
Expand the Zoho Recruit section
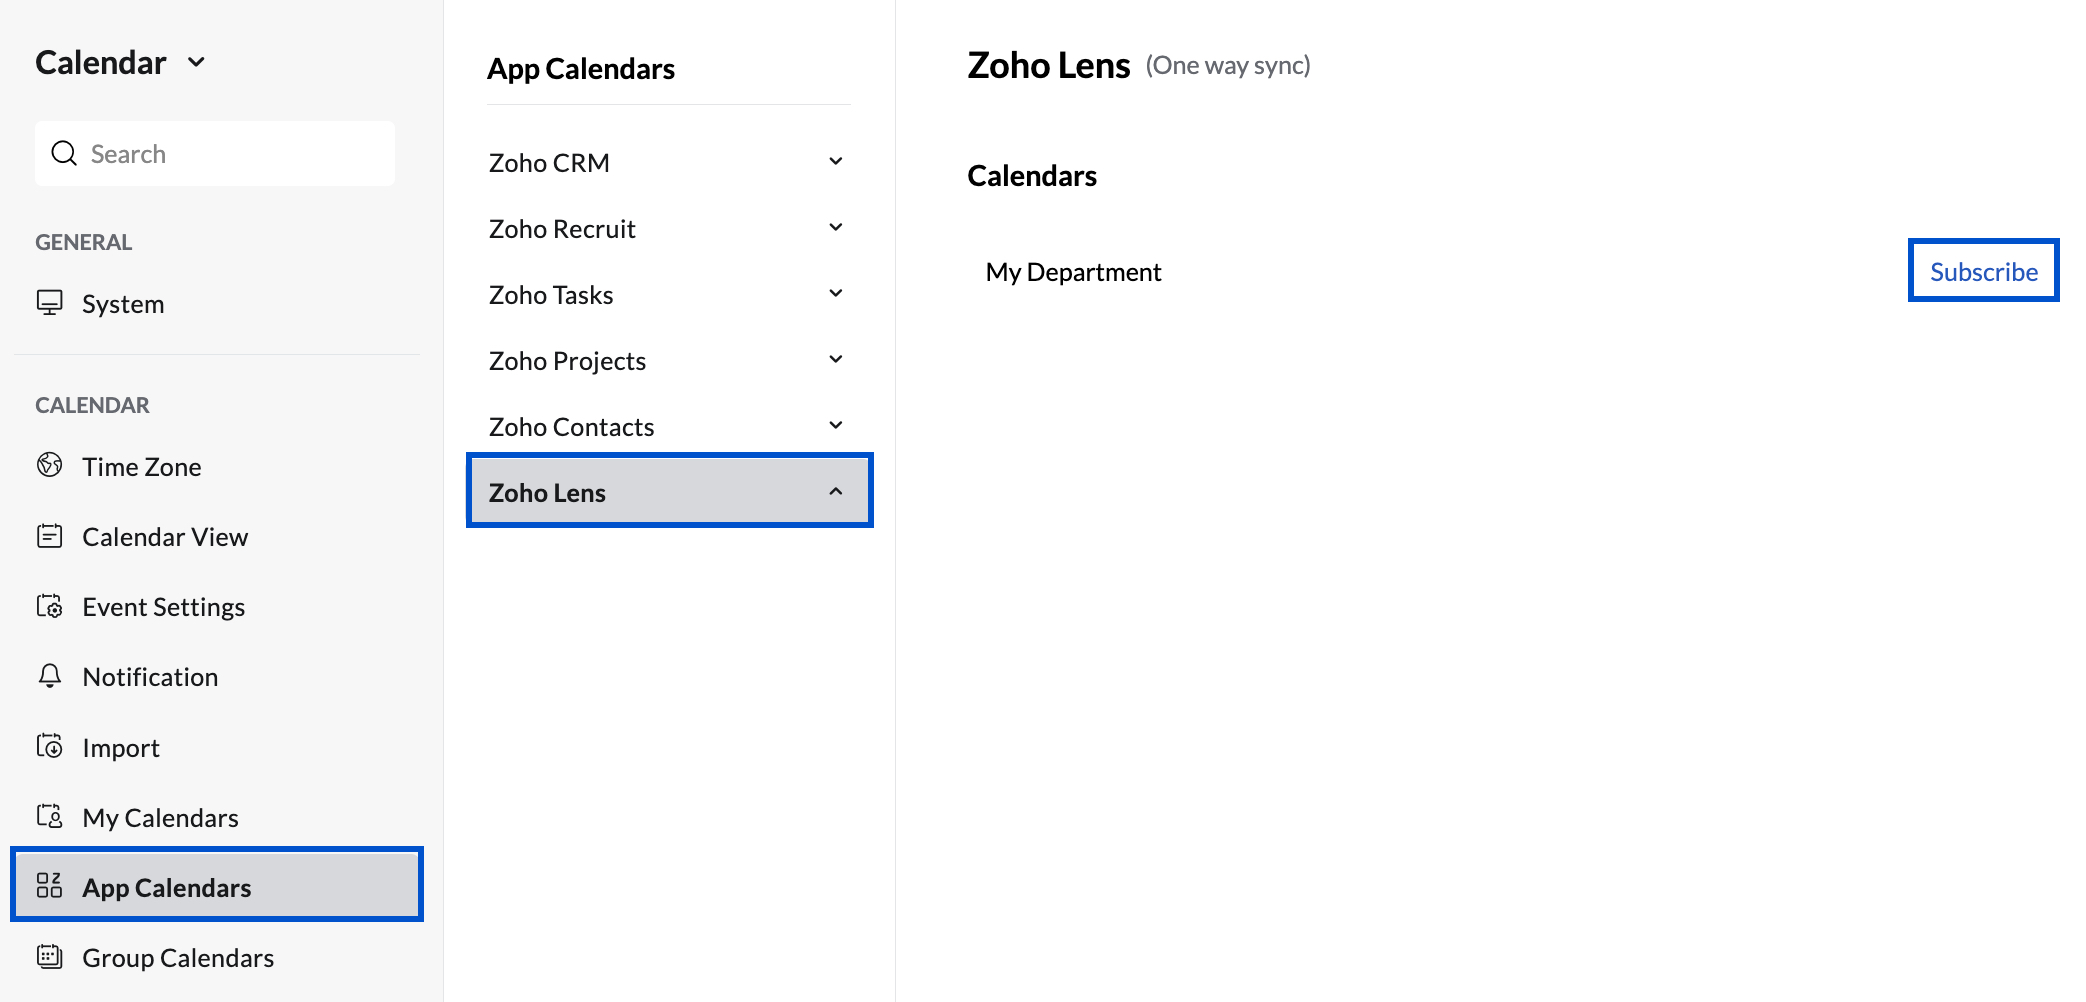pyautogui.click(x=836, y=228)
